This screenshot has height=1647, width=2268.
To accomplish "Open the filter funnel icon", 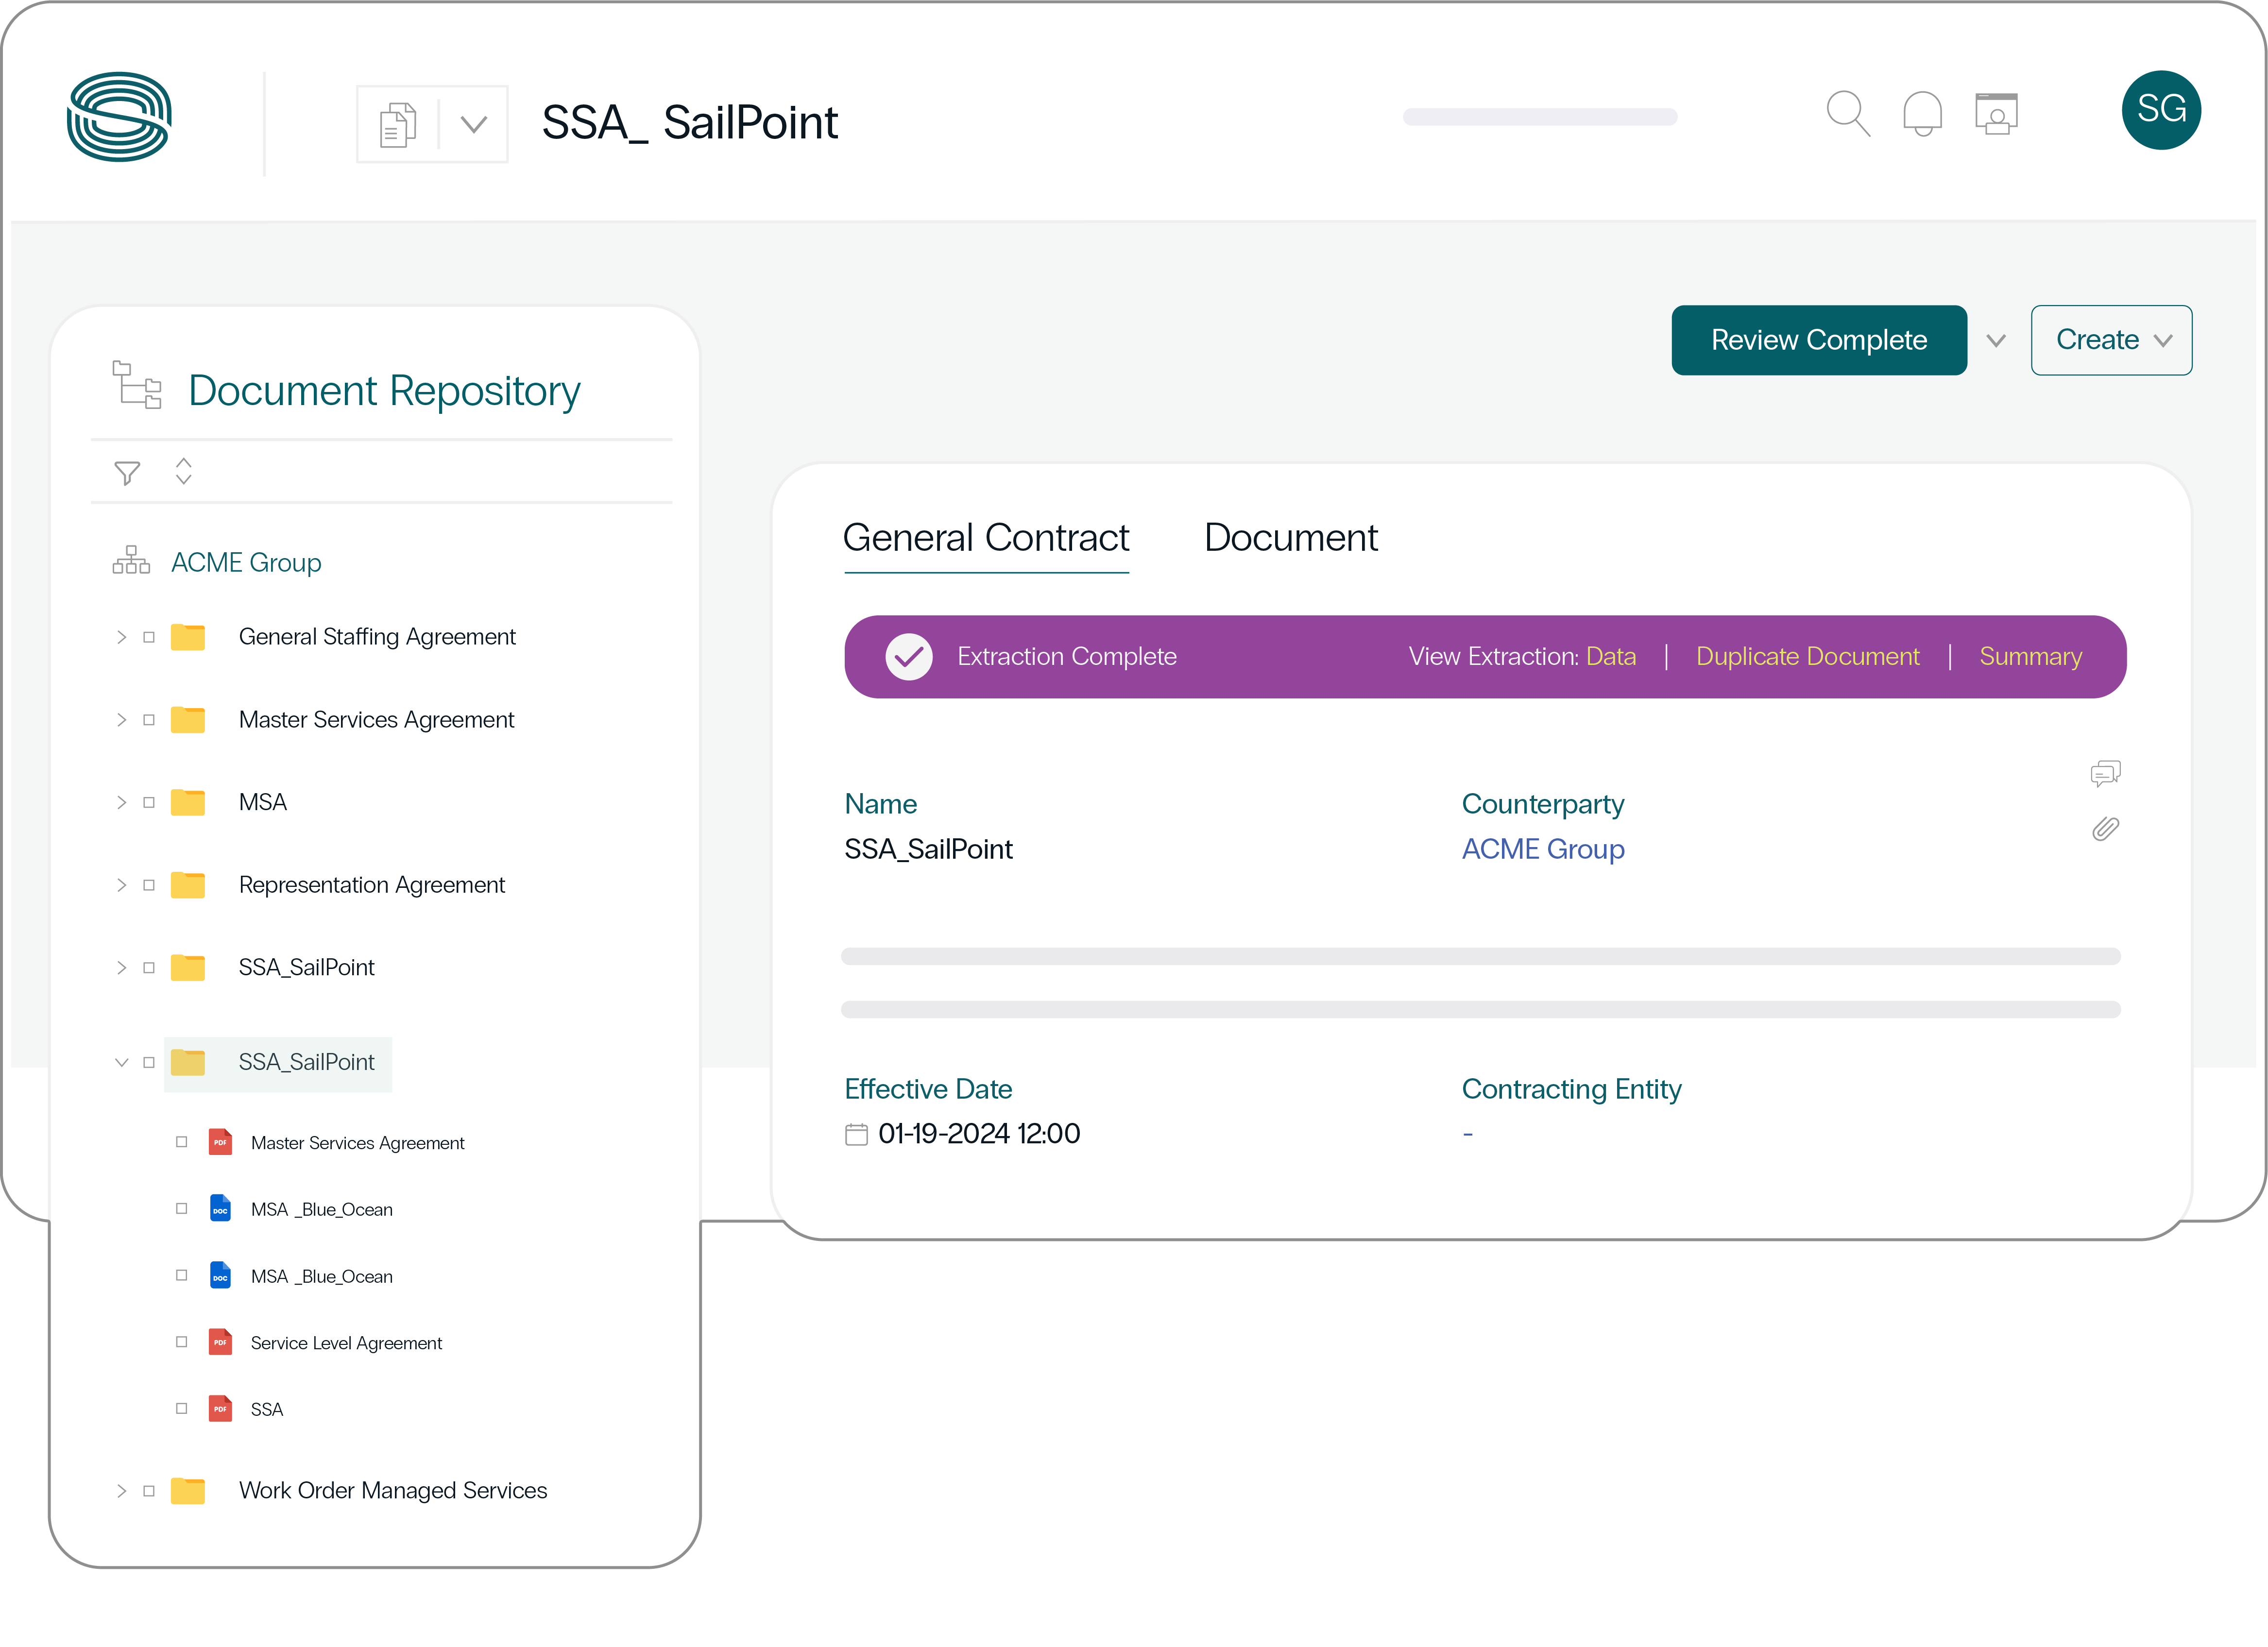I will pyautogui.click(x=127, y=472).
